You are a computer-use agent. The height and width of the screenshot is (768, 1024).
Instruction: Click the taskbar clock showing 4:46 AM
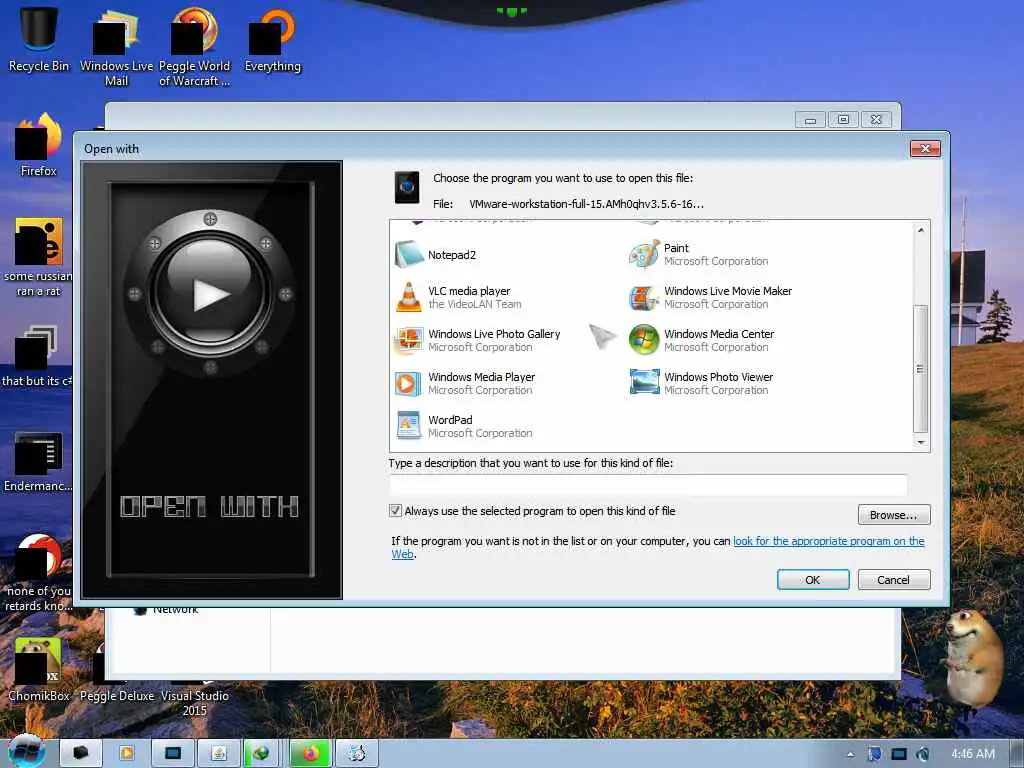[973, 754]
